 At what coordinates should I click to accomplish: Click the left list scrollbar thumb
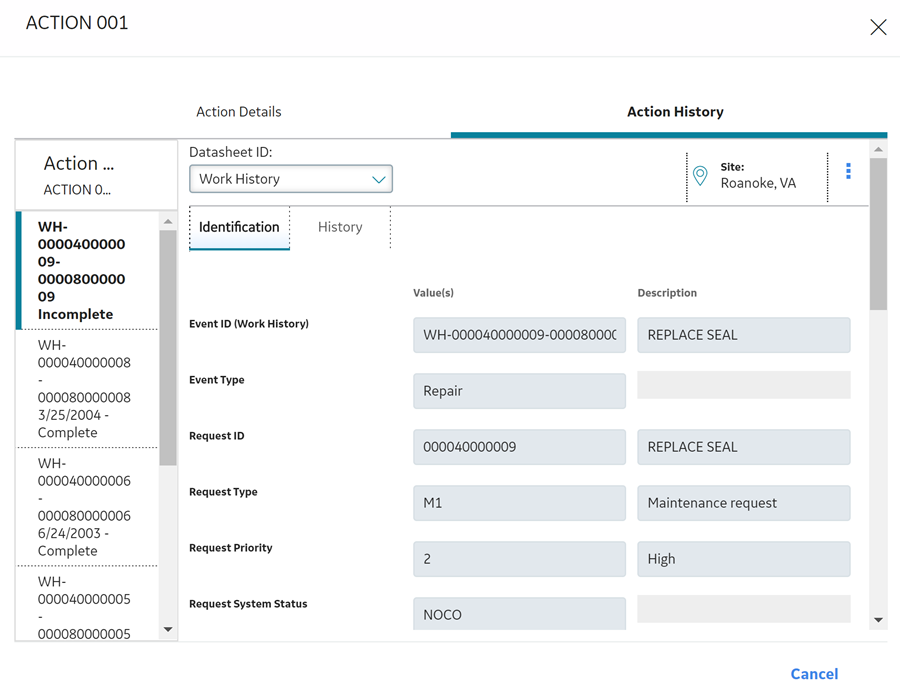point(168,348)
